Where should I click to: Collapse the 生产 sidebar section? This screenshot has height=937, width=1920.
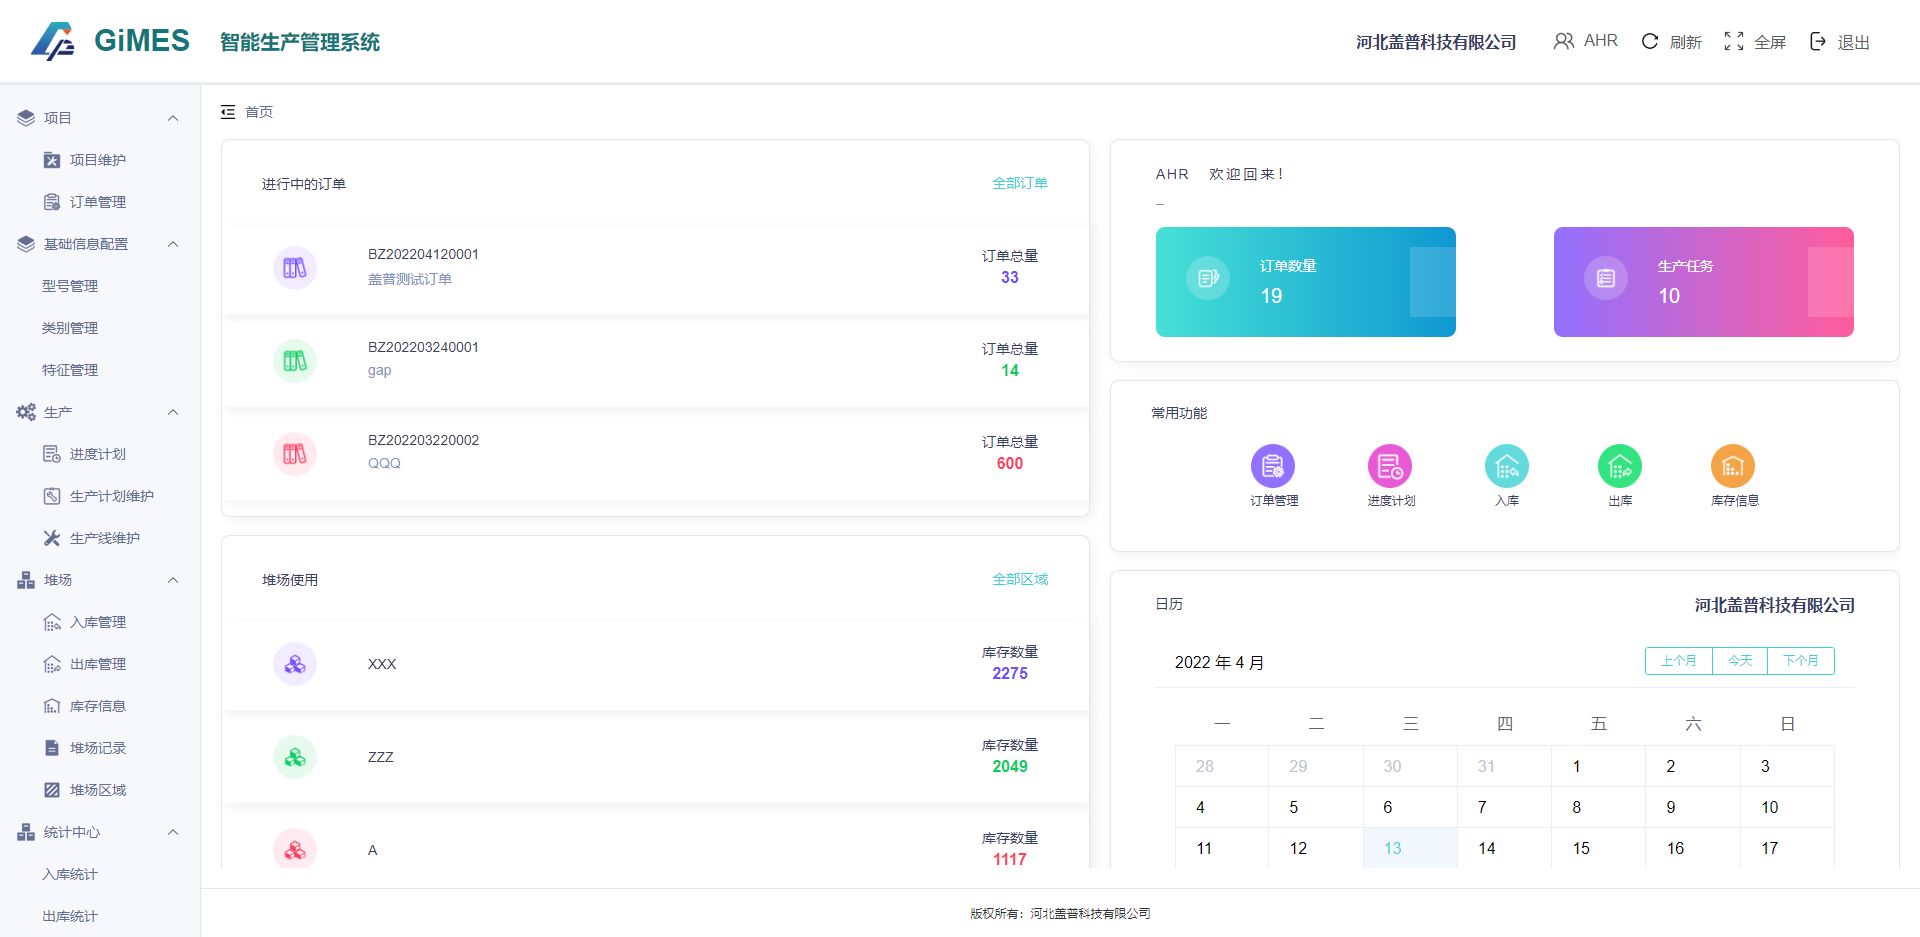pos(173,412)
